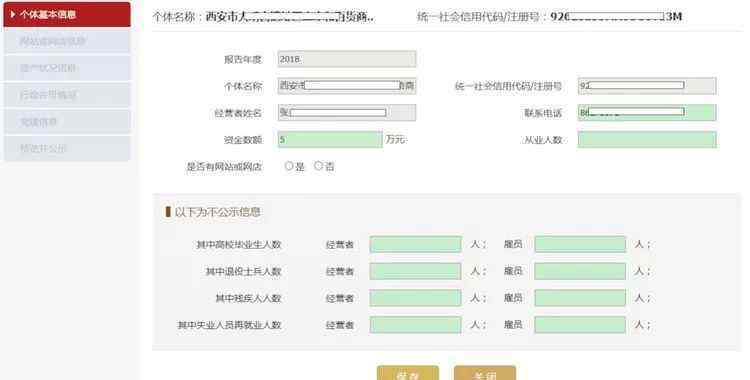Focus the 资金数额 input field

coord(330,140)
